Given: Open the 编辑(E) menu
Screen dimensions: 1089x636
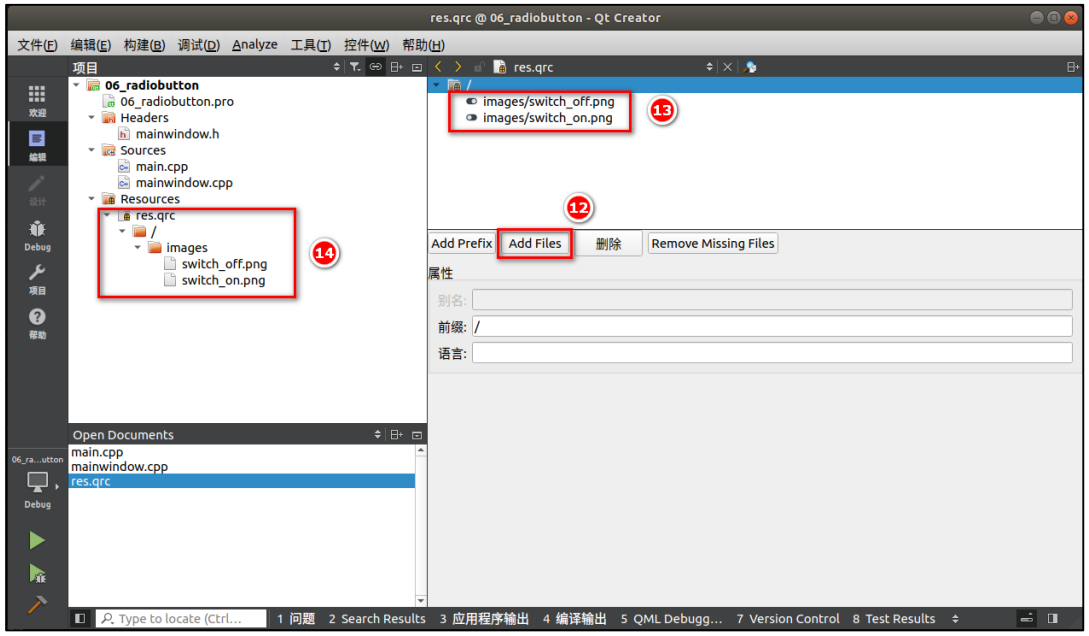Looking at the screenshot, I should point(90,44).
